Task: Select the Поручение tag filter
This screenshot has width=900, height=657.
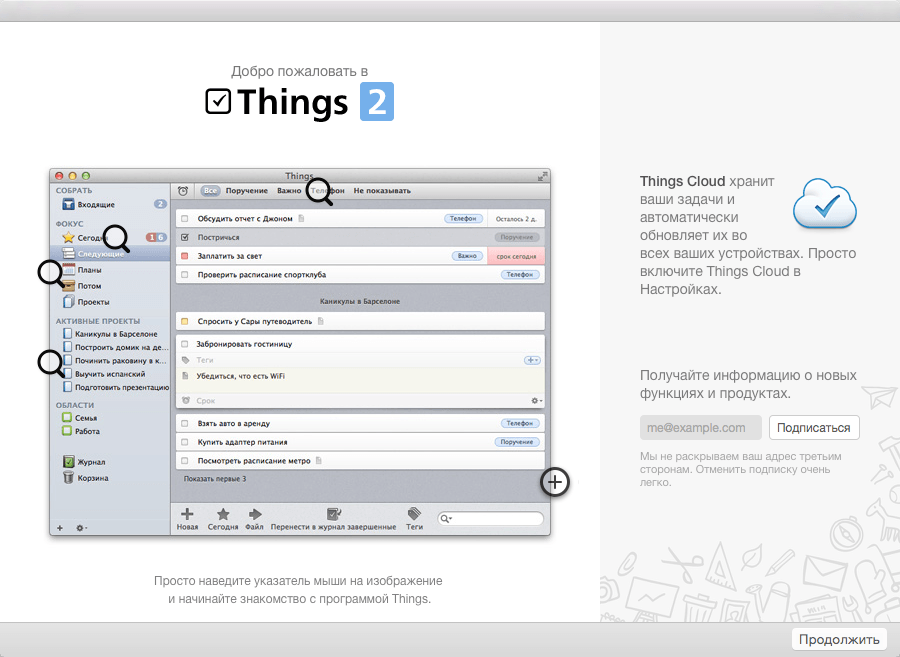Action: click(x=247, y=191)
